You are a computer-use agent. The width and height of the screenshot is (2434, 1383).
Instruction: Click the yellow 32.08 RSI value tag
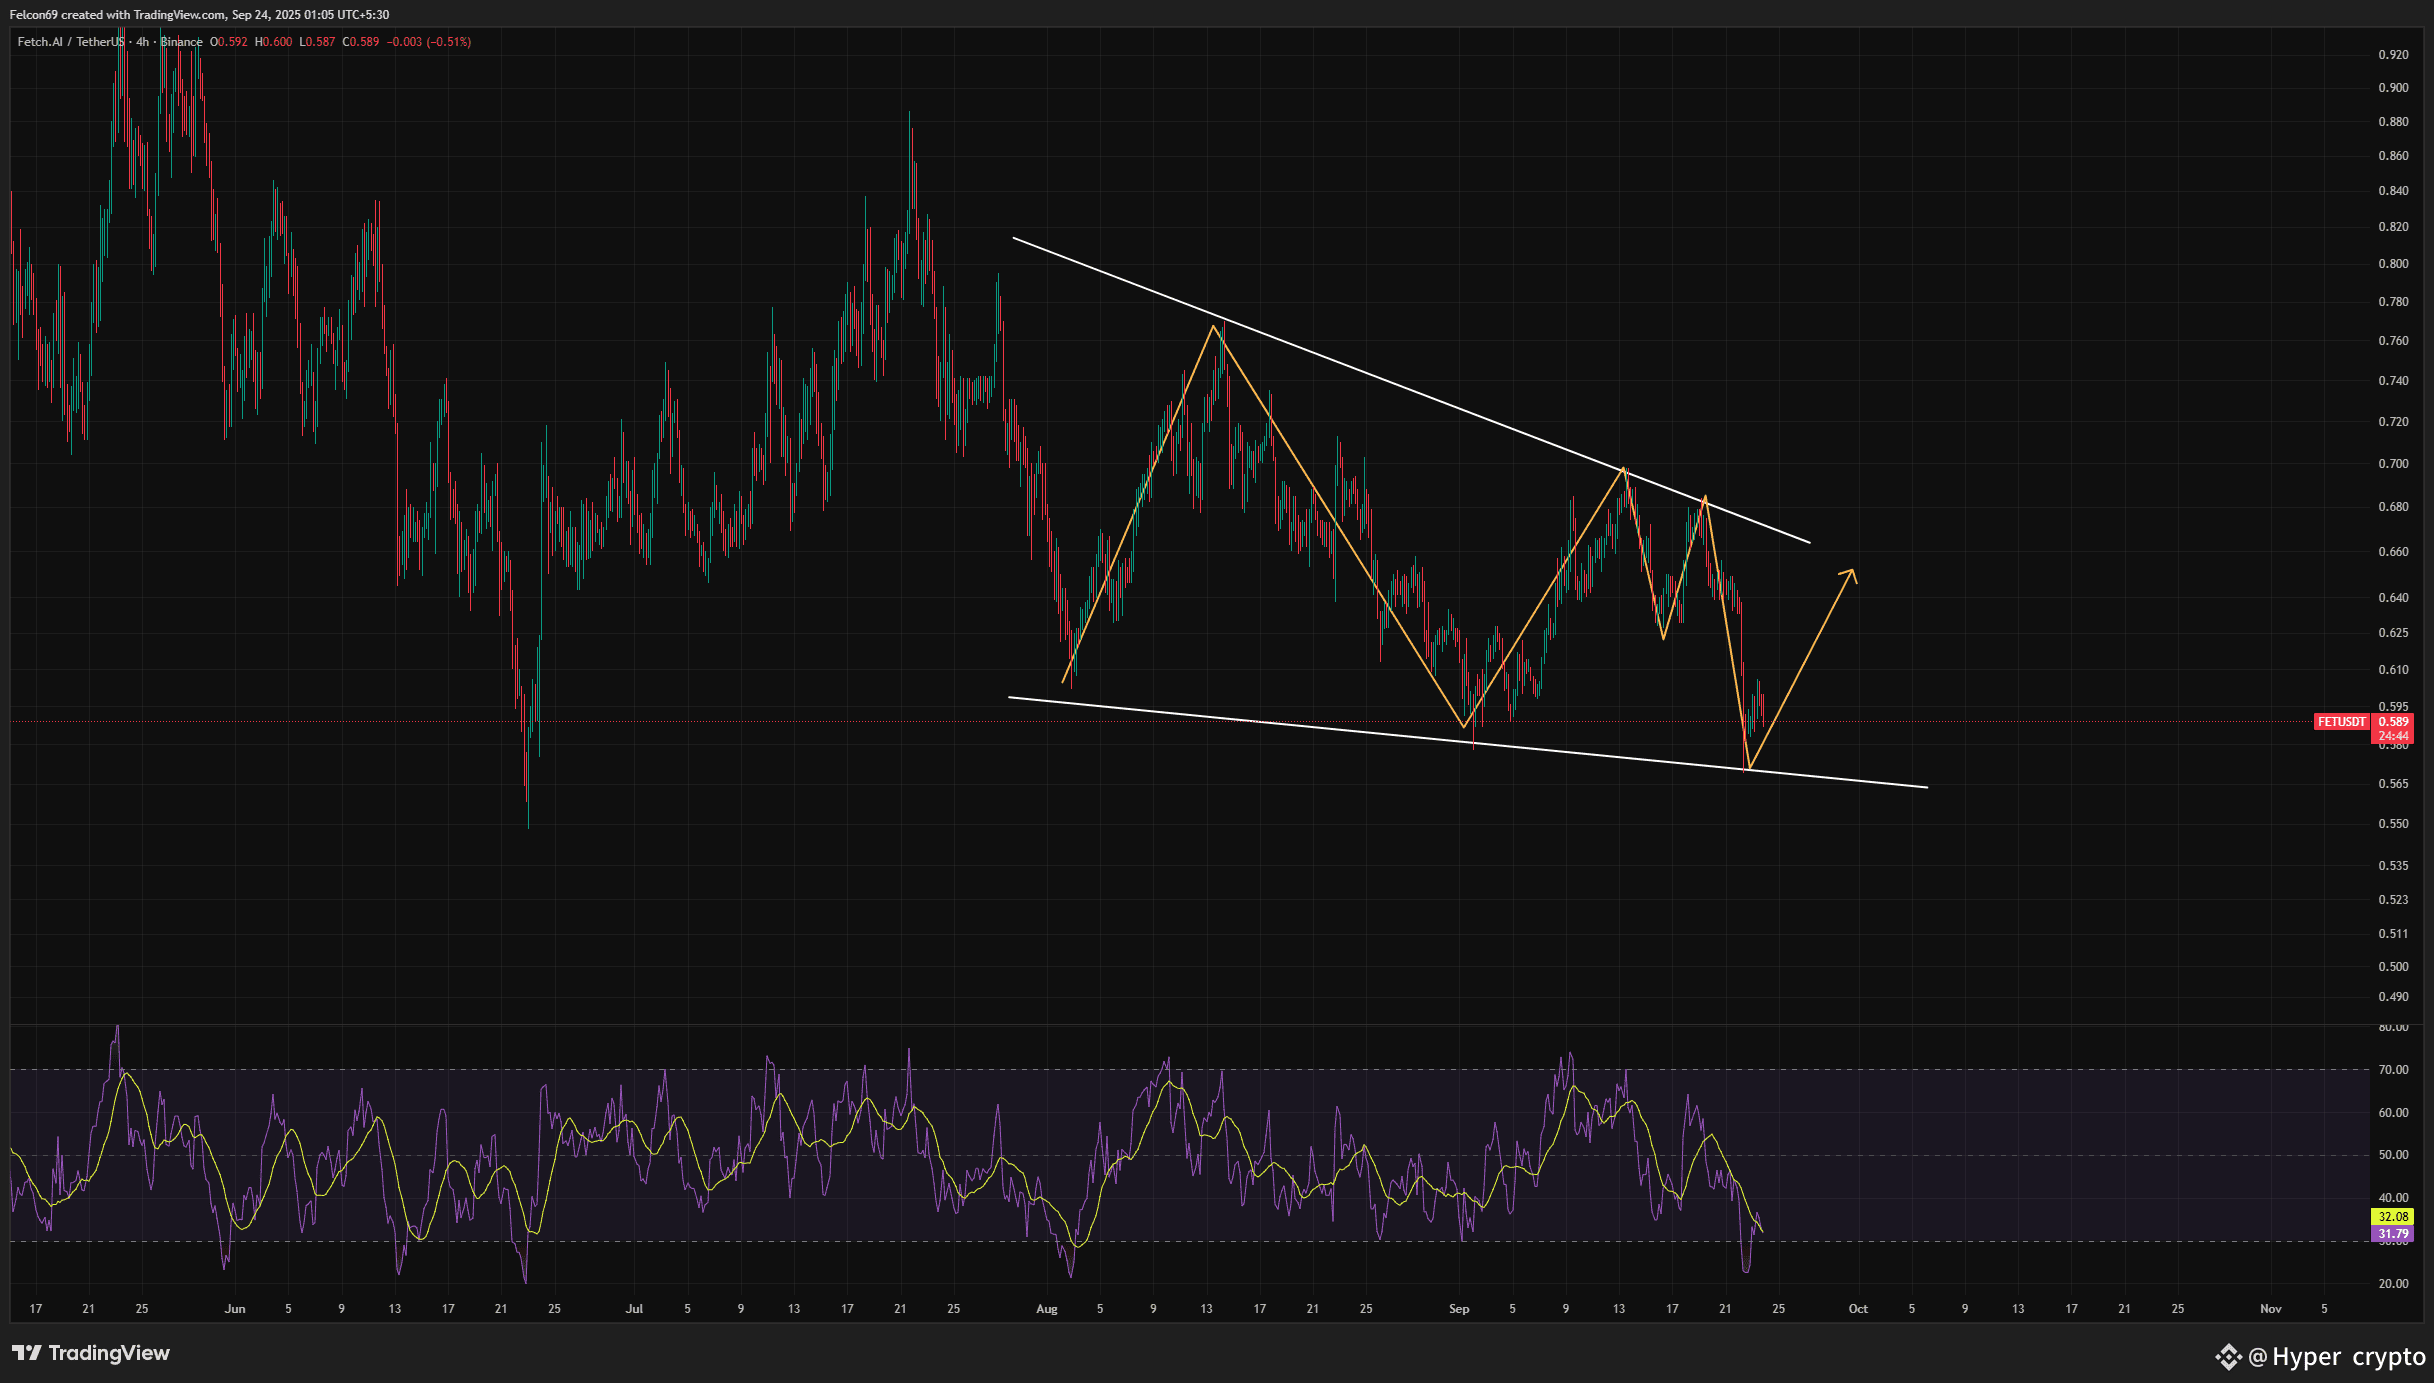(x=2392, y=1217)
